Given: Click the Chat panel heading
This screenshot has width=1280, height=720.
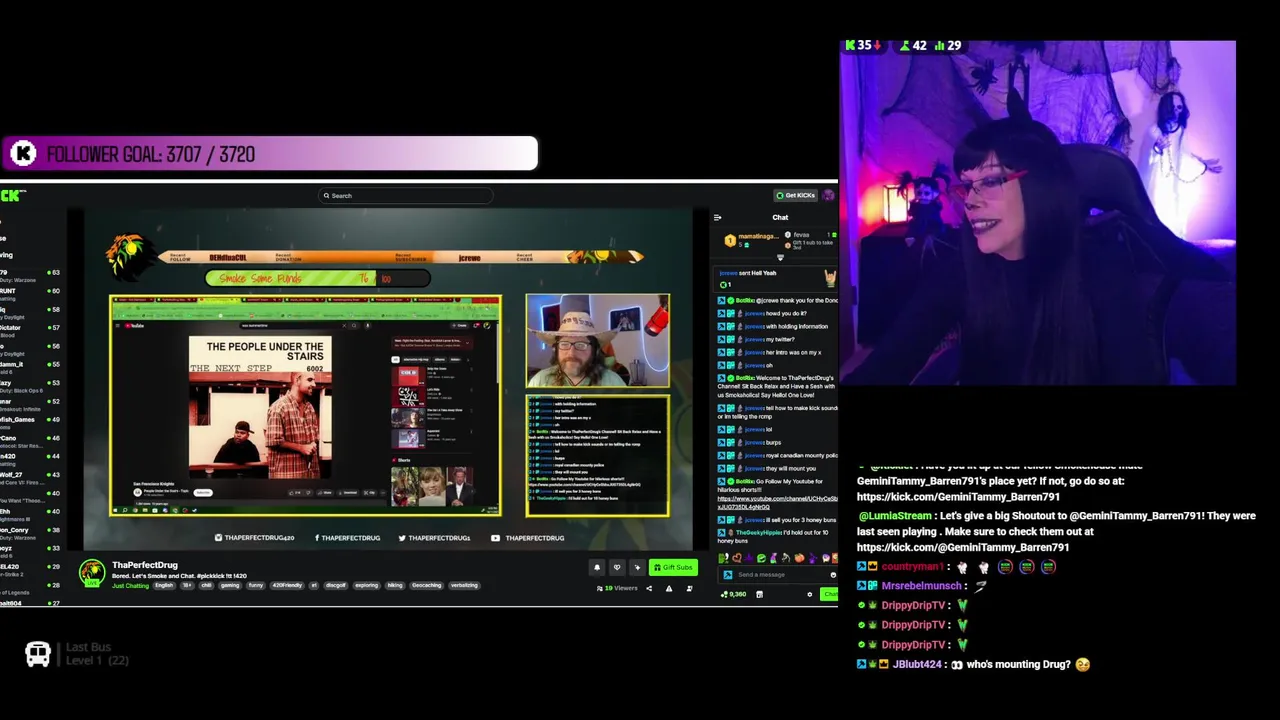Looking at the screenshot, I should click(x=780, y=217).
